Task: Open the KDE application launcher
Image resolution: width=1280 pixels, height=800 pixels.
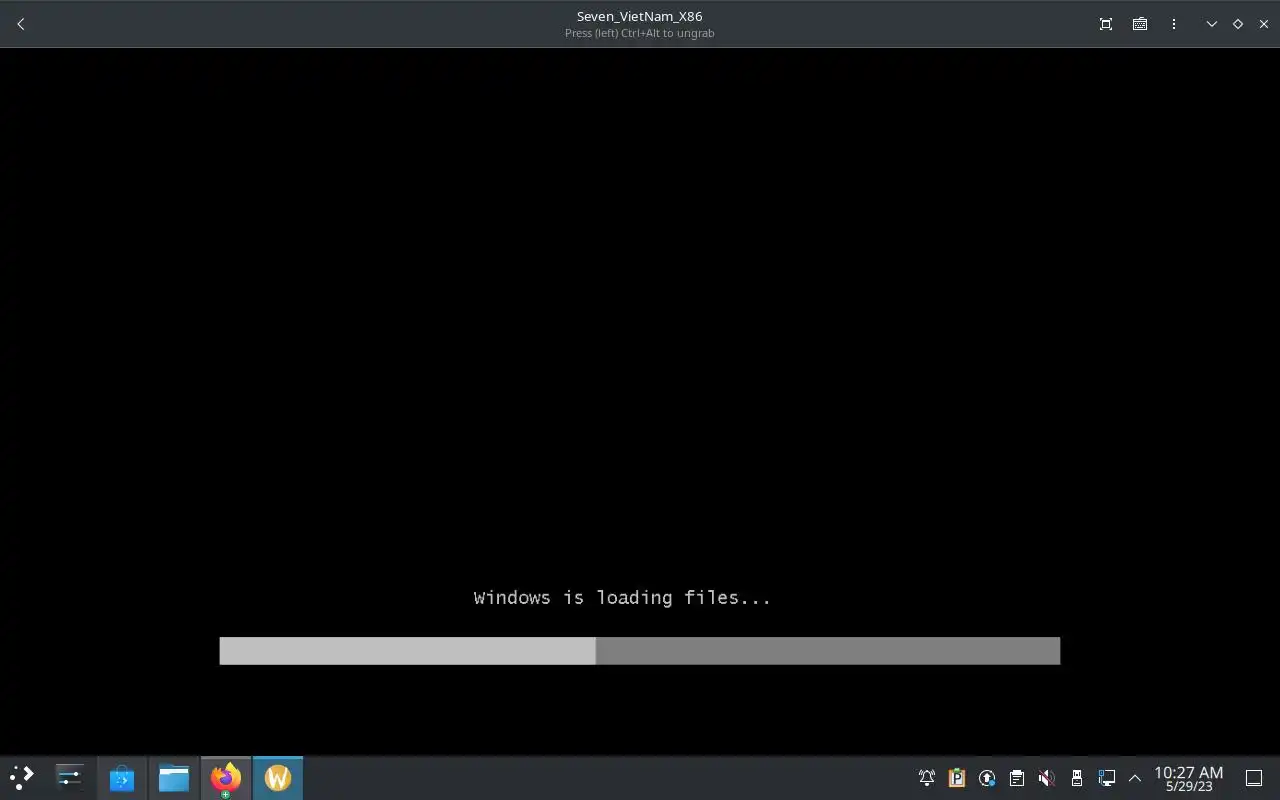Action: tap(22, 777)
